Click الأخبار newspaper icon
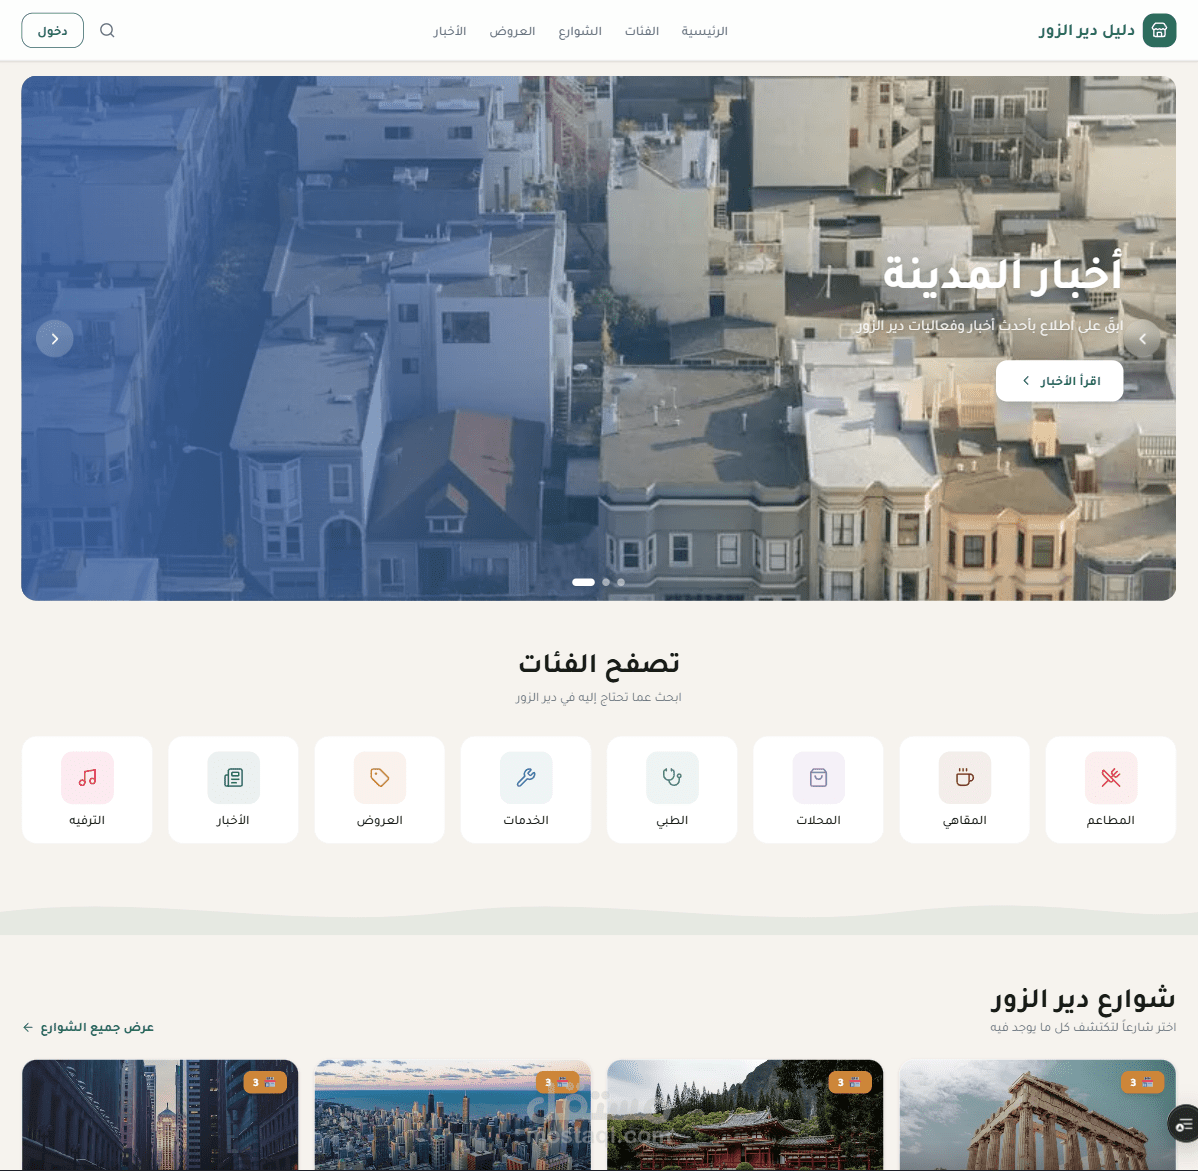This screenshot has height=1171, width=1198. pyautogui.click(x=234, y=778)
